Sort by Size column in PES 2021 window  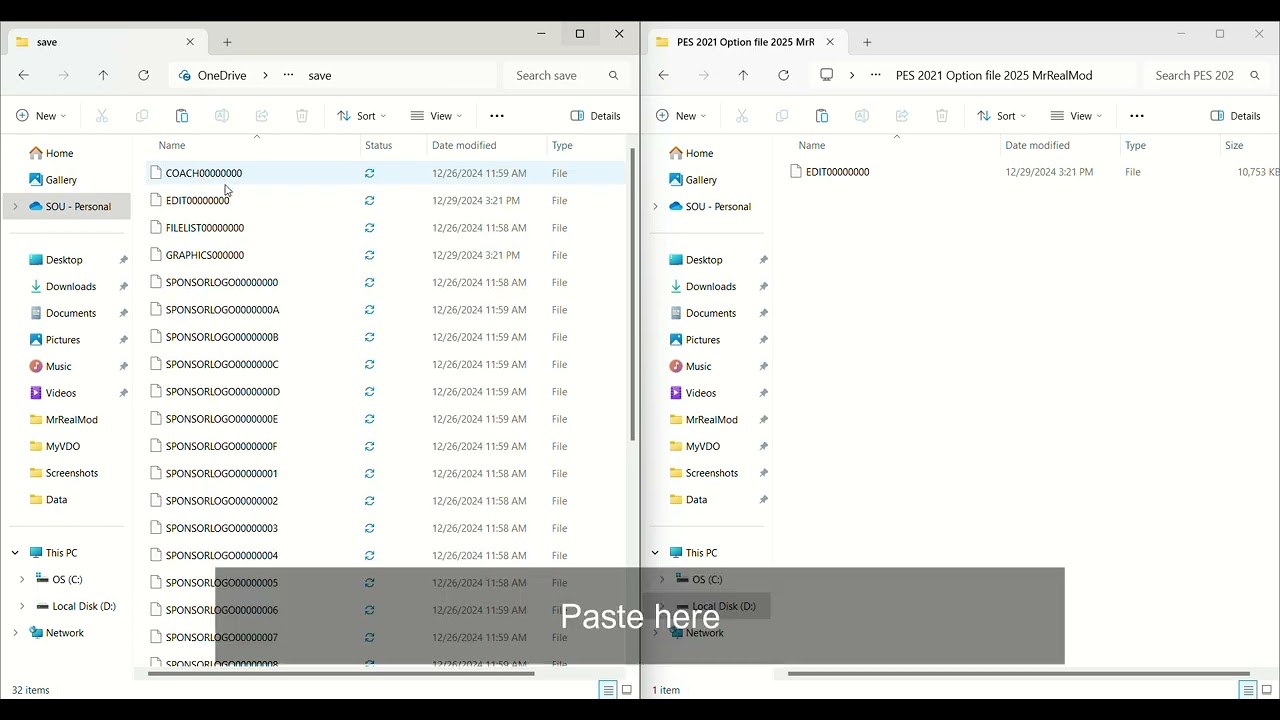1234,146
